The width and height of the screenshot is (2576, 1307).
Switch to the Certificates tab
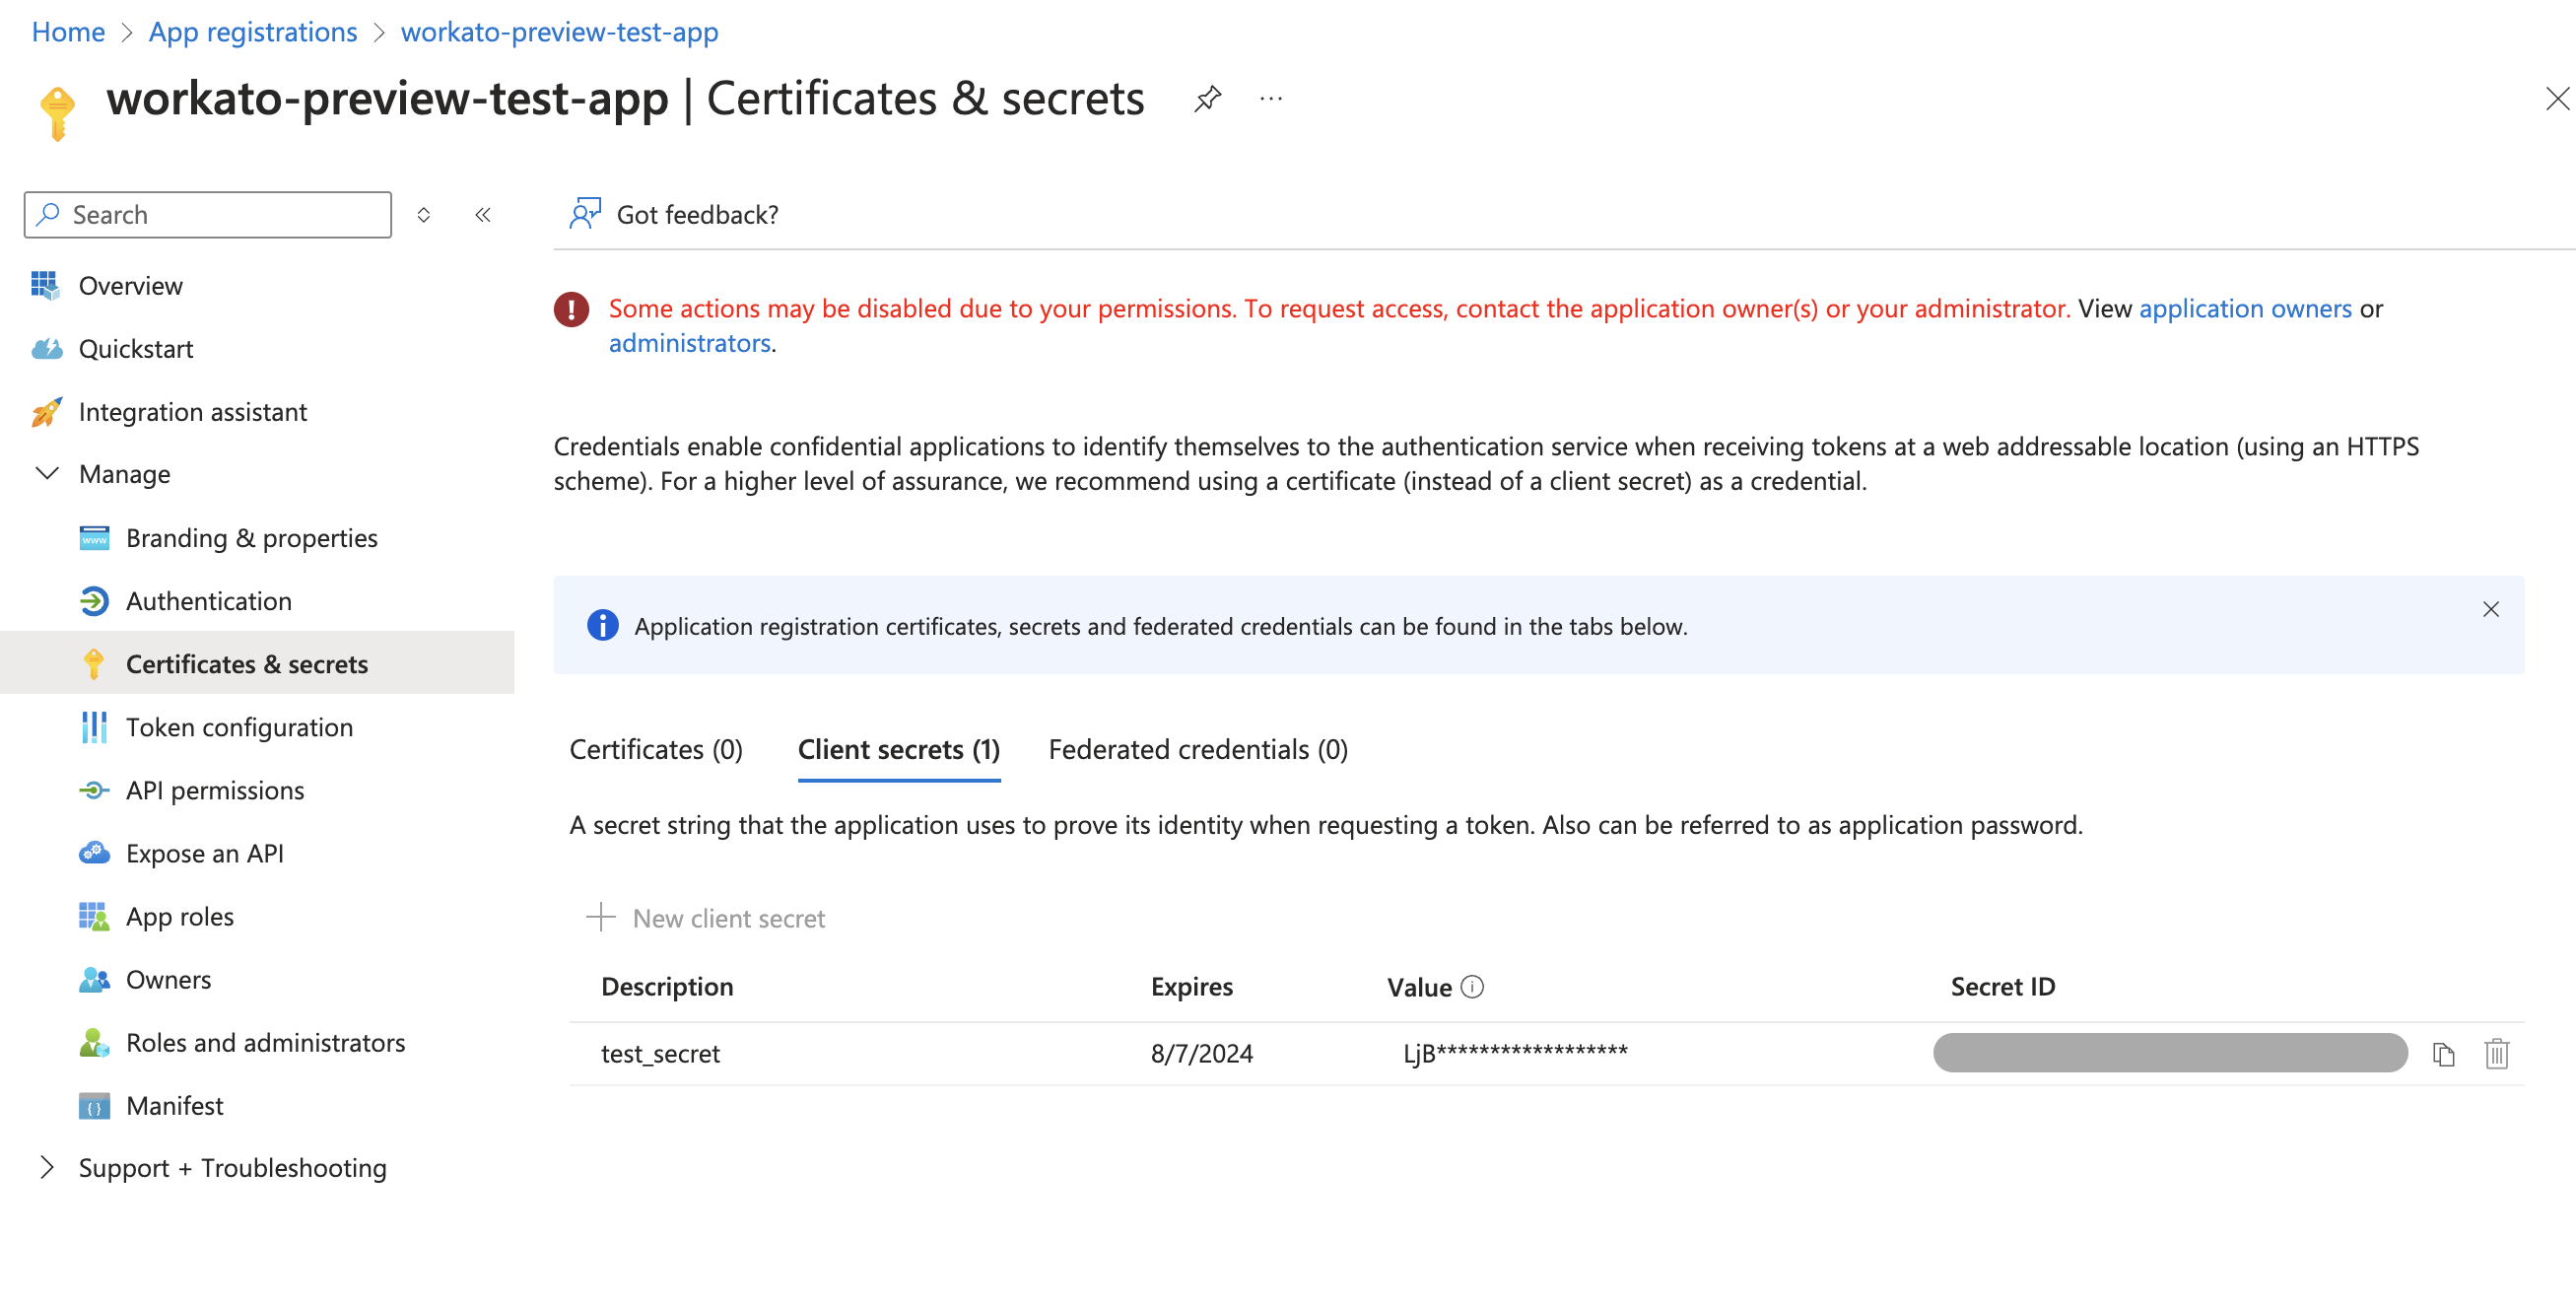[655, 749]
